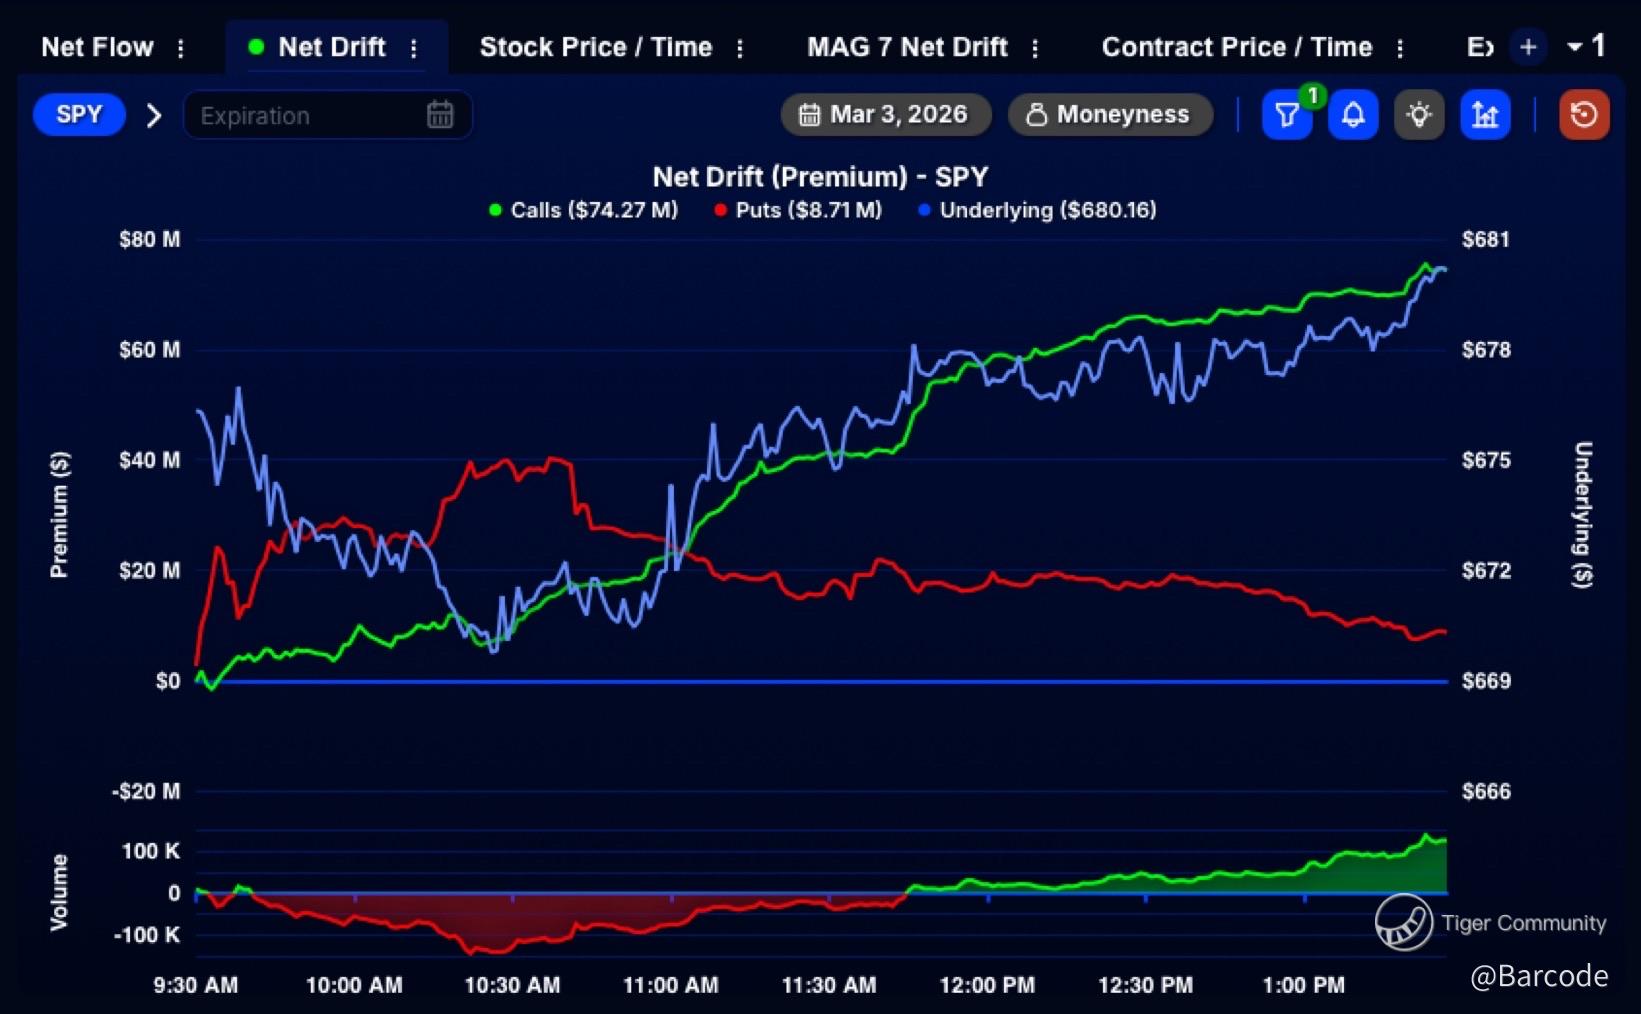Open the filter funnel options

tap(1287, 115)
